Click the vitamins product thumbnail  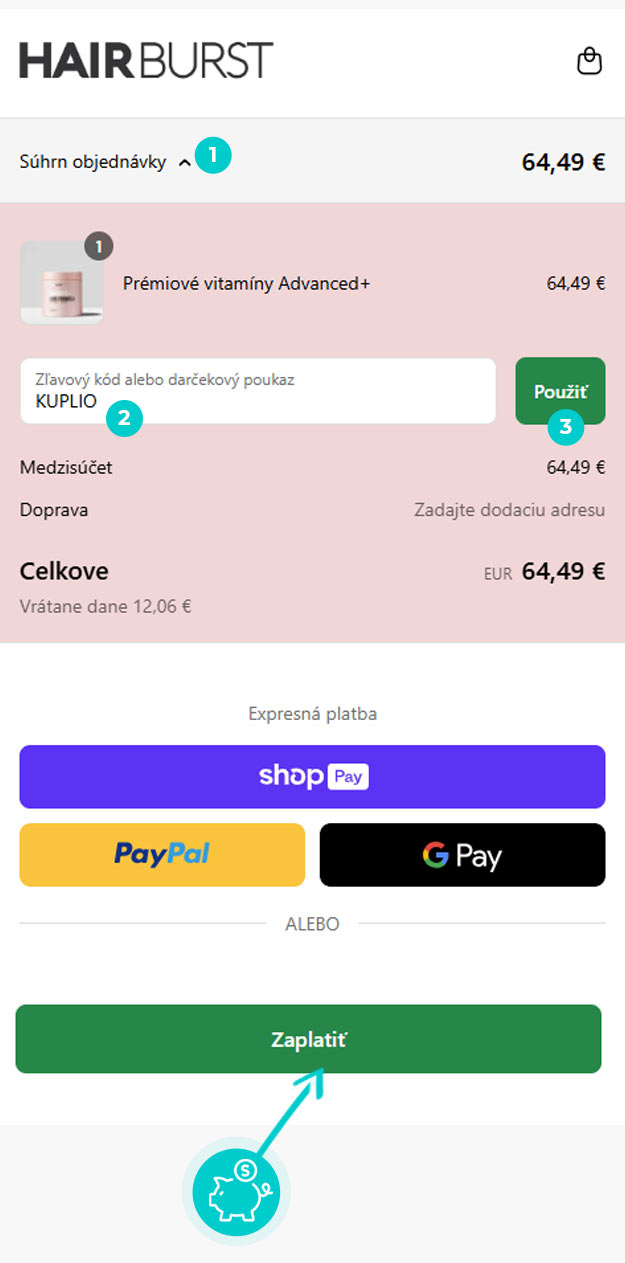point(61,283)
